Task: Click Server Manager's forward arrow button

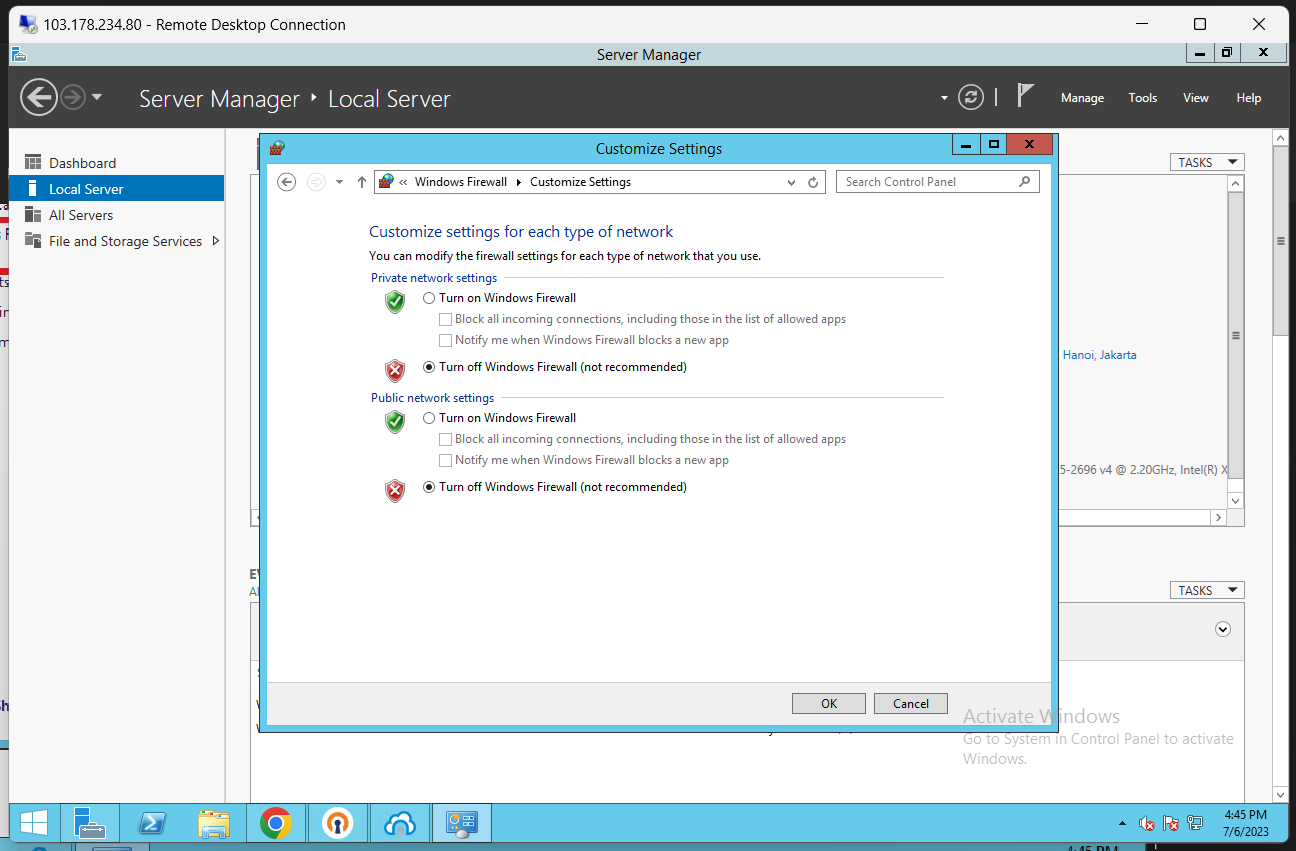Action: tap(73, 97)
